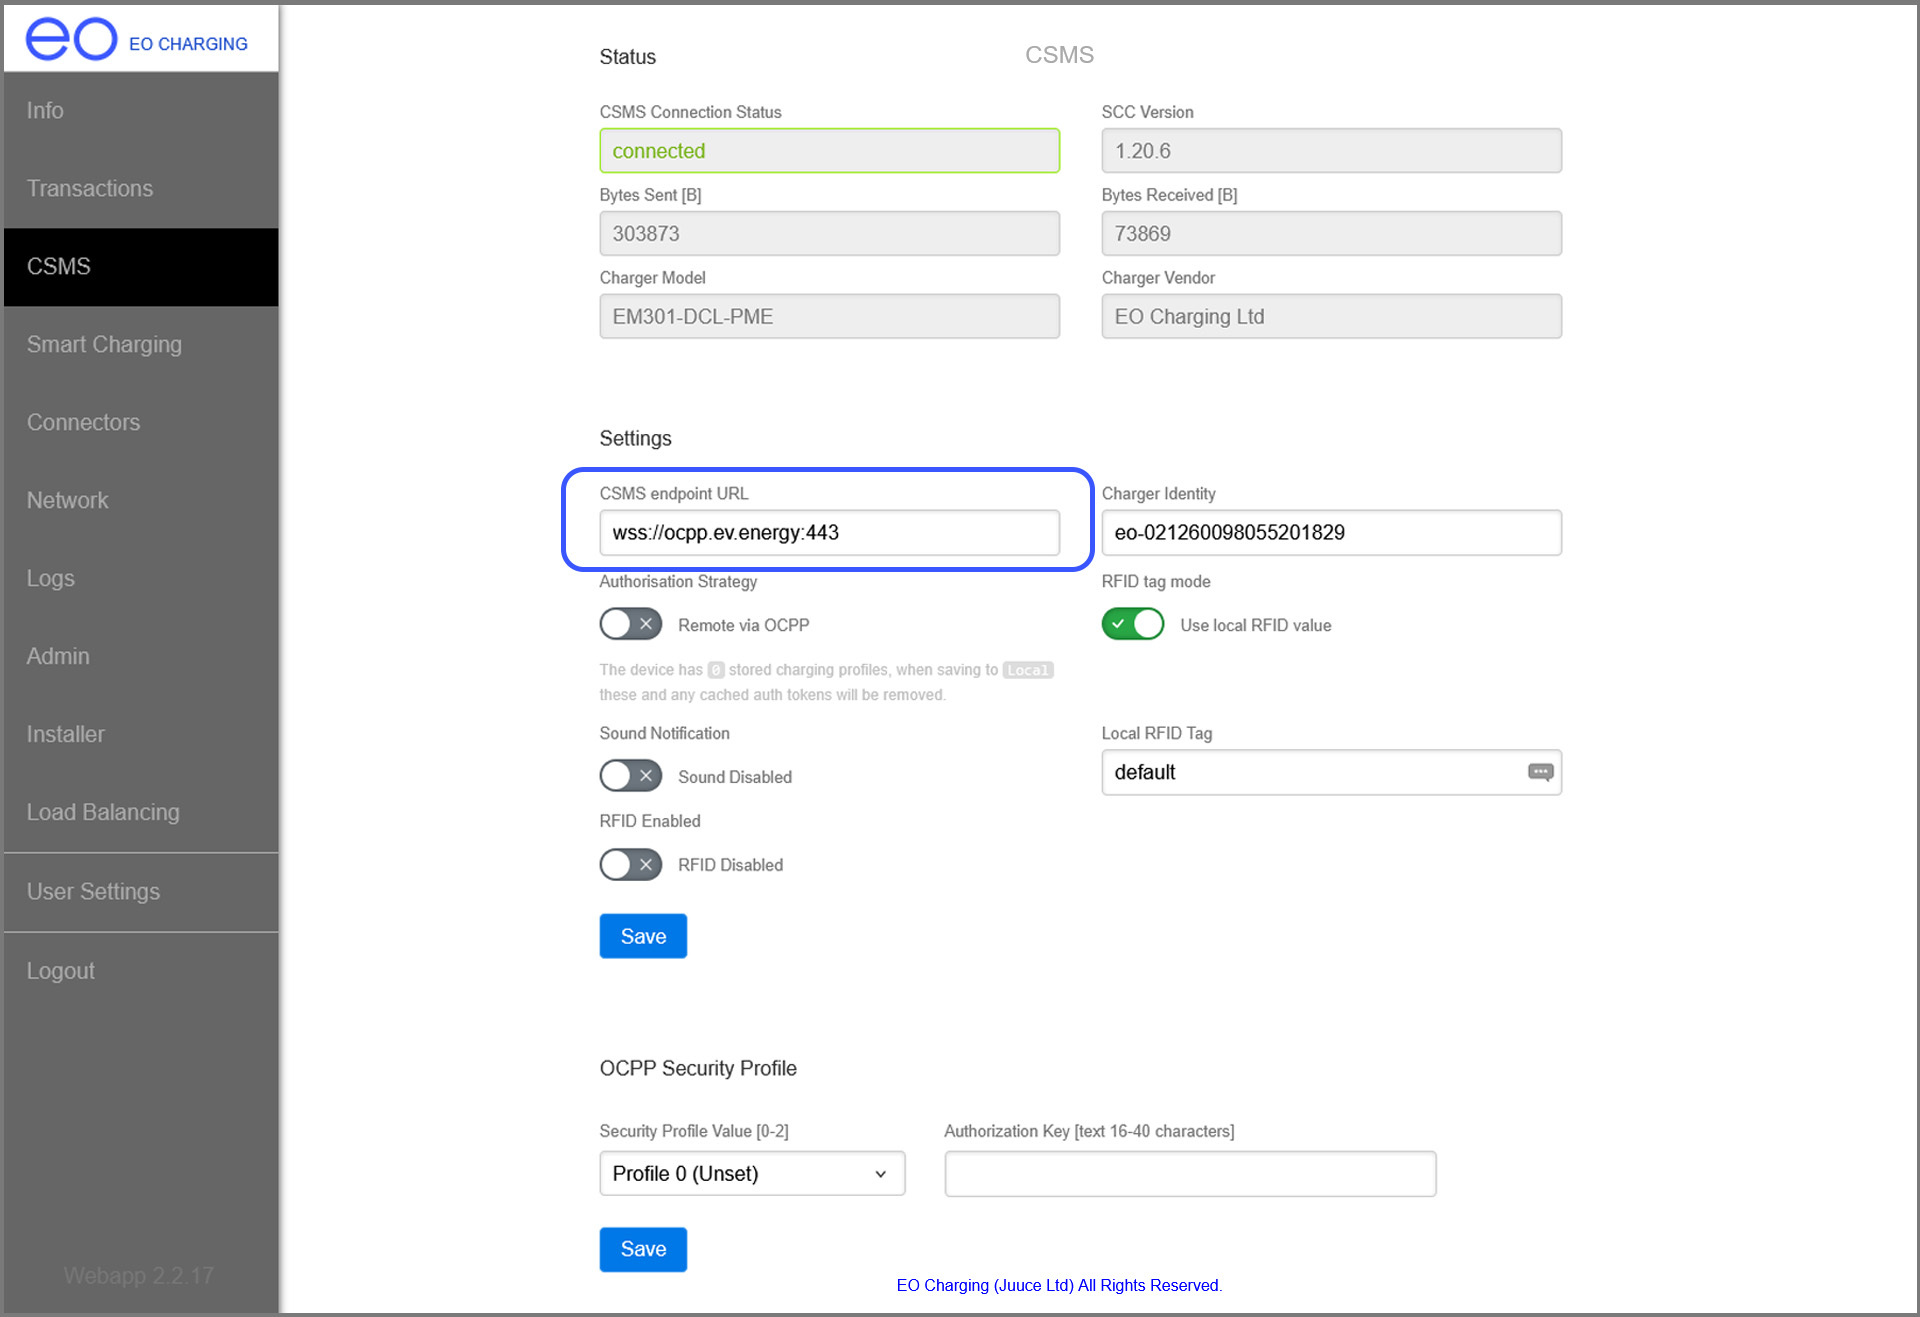Click the SCC Version field showing 1.20.6
The width and height of the screenshot is (1920, 1317).
[1331, 150]
